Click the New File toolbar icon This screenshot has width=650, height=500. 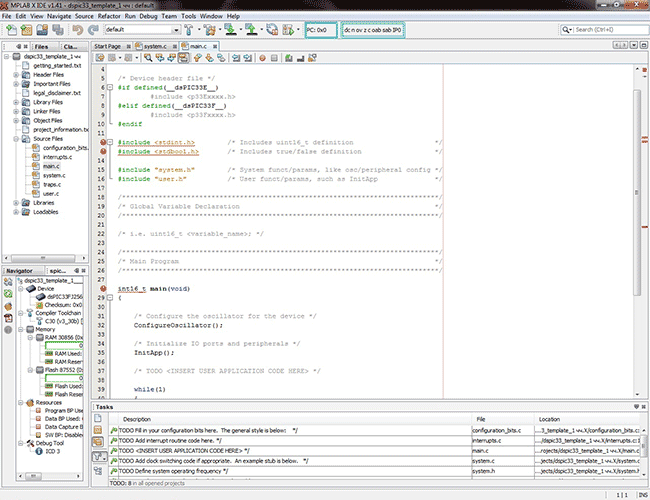click(11, 30)
